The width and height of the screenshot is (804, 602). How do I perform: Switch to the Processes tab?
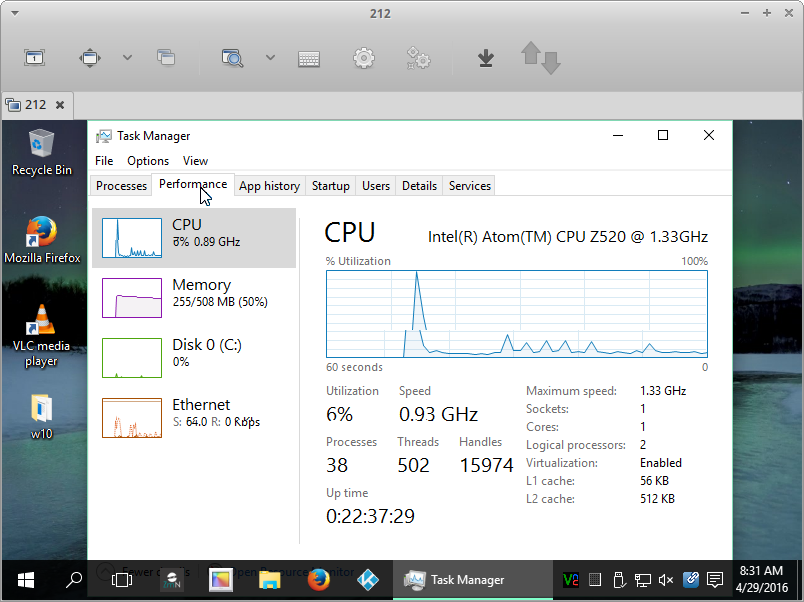(122, 186)
